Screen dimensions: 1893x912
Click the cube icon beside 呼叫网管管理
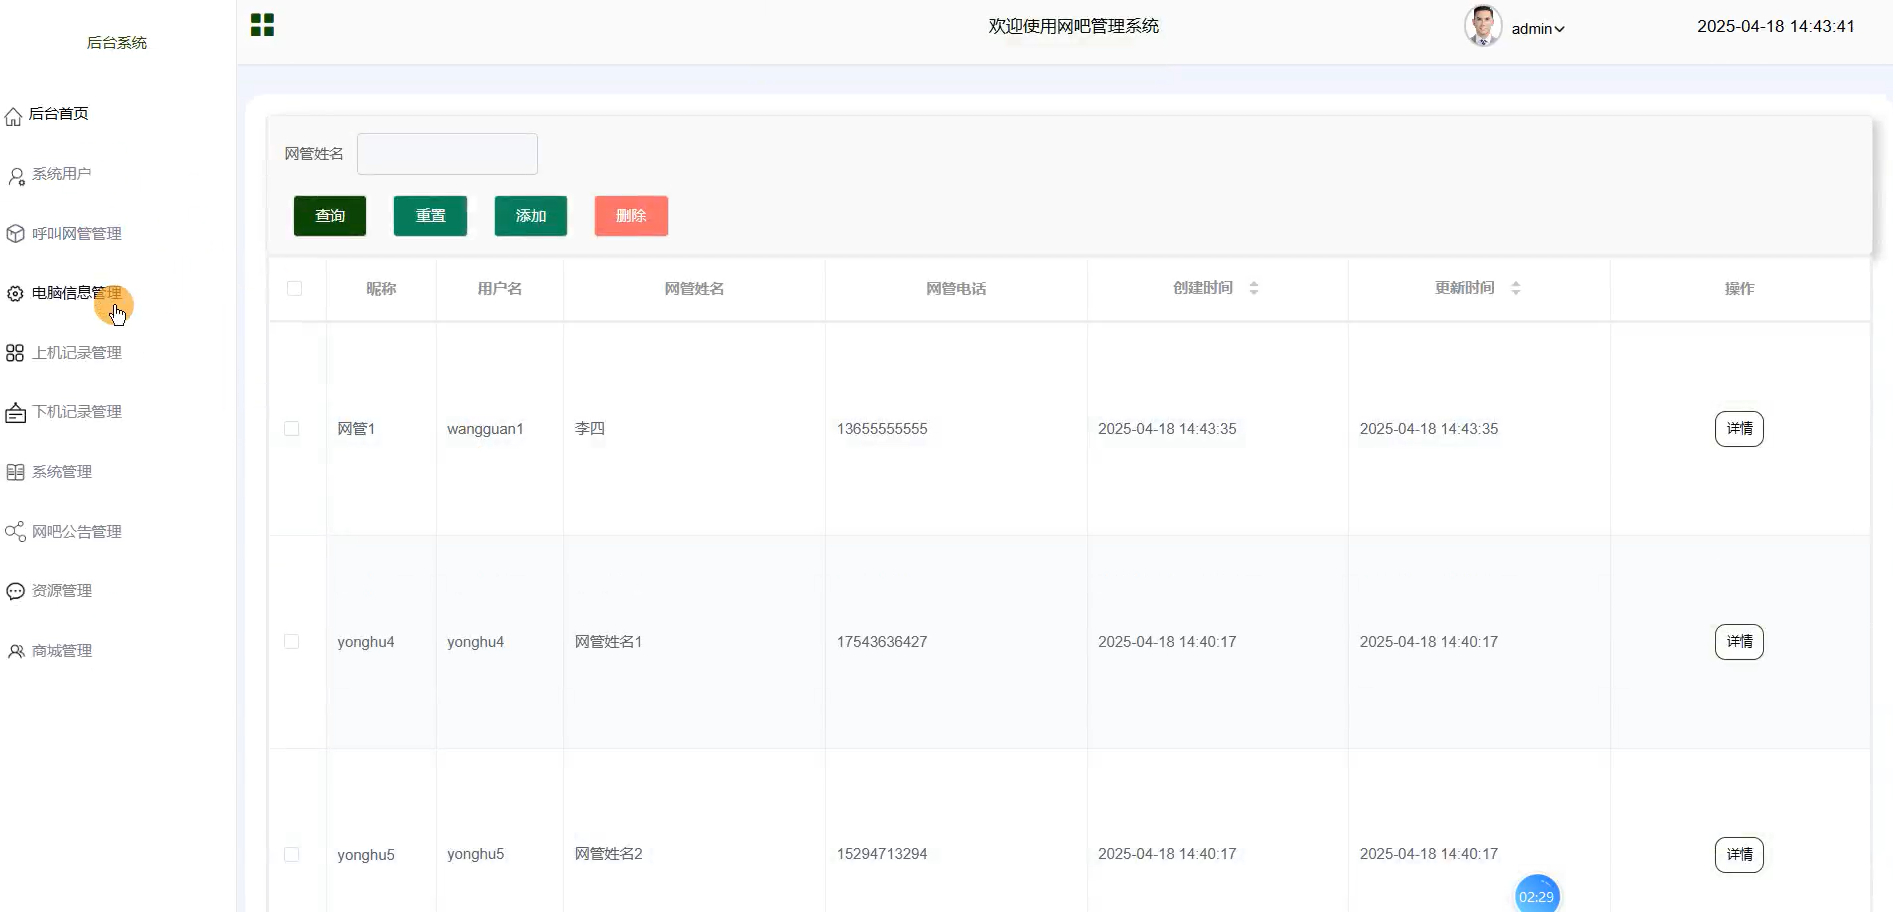pyautogui.click(x=15, y=233)
